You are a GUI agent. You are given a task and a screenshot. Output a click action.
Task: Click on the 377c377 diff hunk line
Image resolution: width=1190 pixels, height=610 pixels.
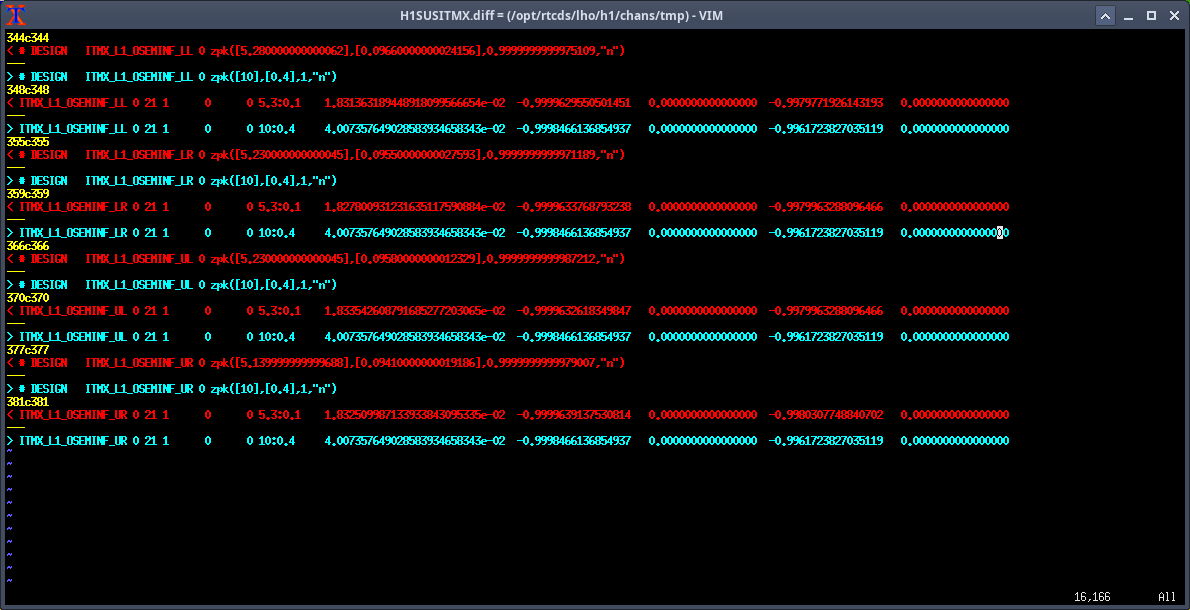[x=27, y=350]
